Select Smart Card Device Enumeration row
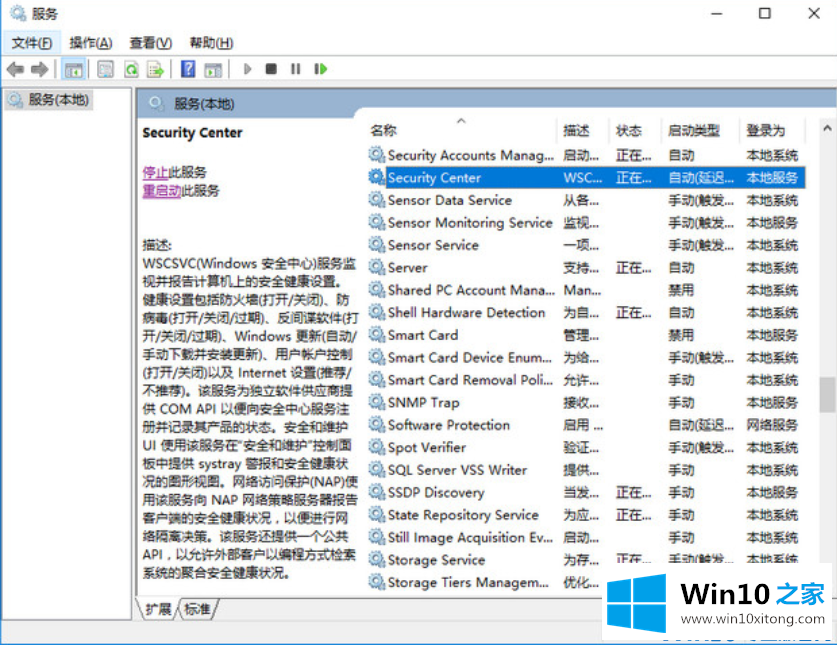 click(586, 357)
